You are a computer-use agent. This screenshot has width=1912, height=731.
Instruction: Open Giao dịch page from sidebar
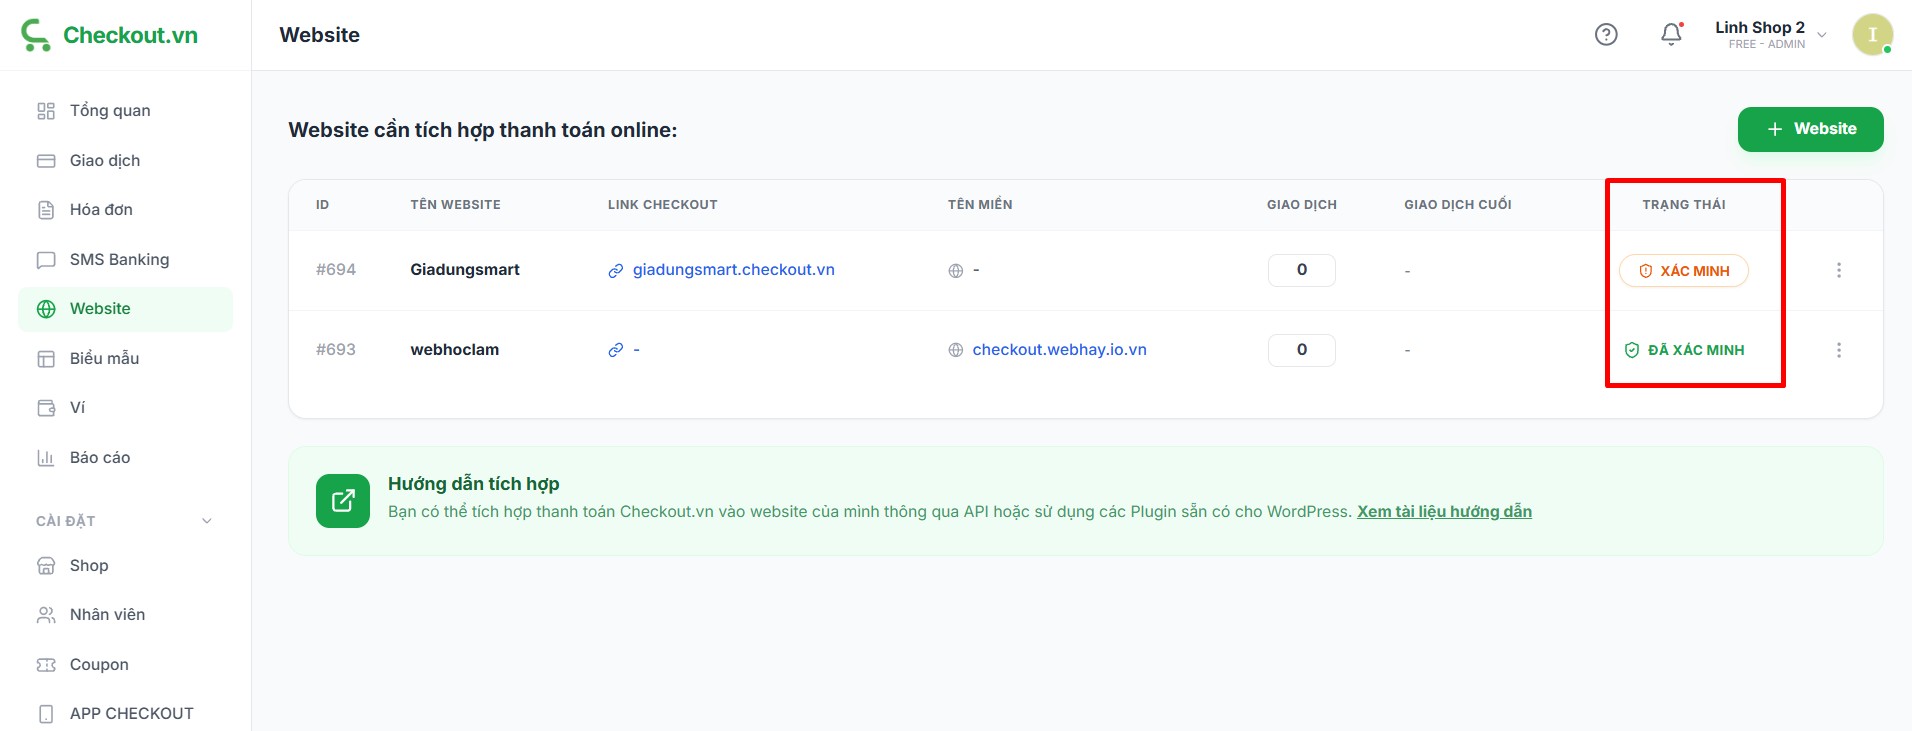tap(105, 161)
